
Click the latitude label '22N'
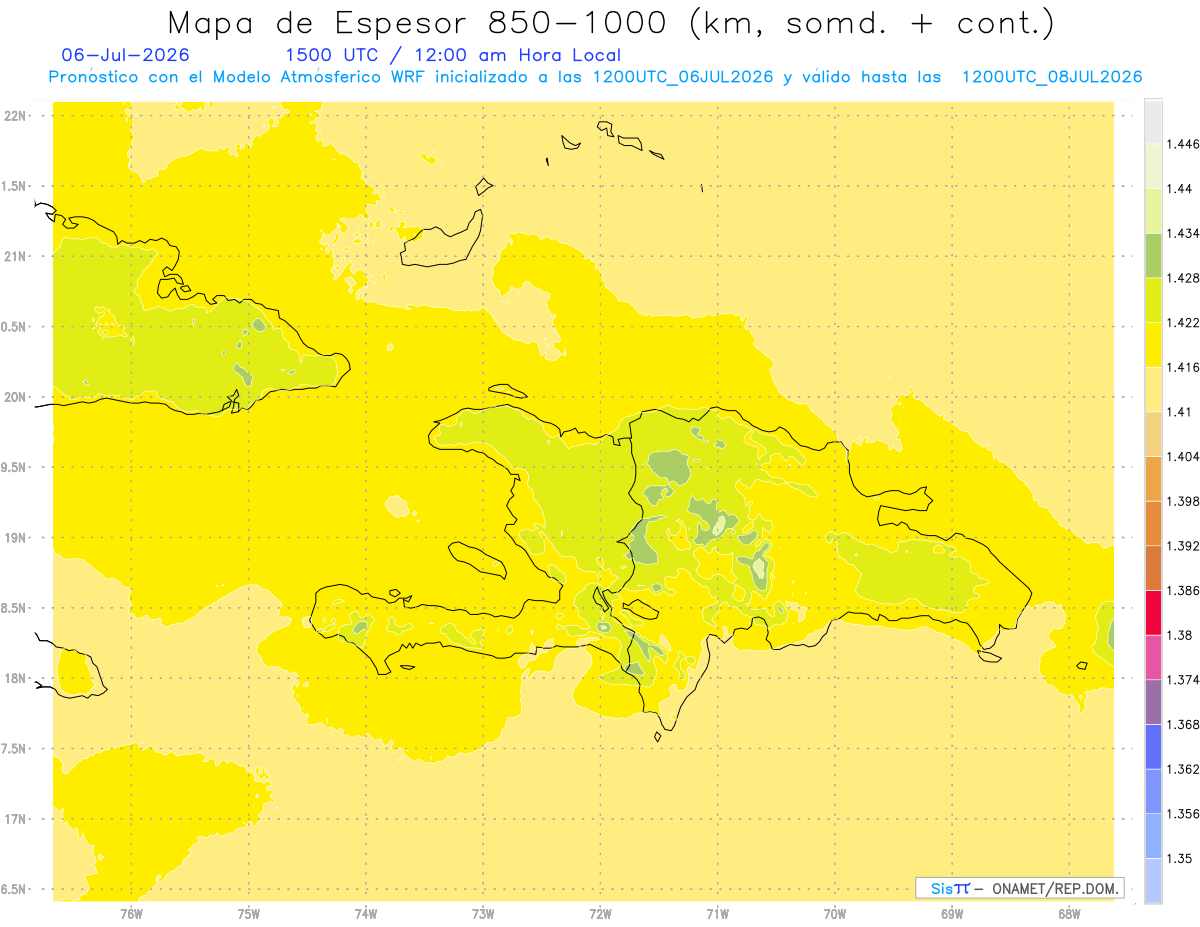[15, 116]
